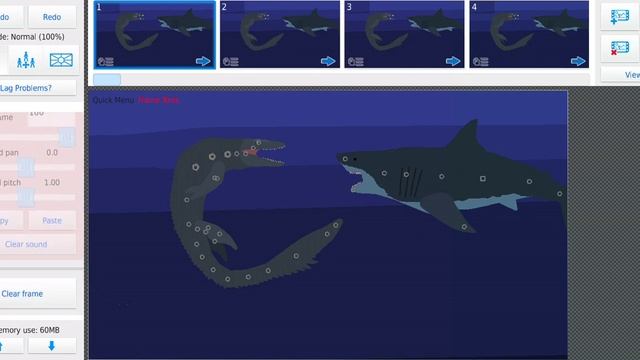This screenshot has height=360, width=640.
Task: Open frame 3 timing settings icon
Action: click(356, 62)
